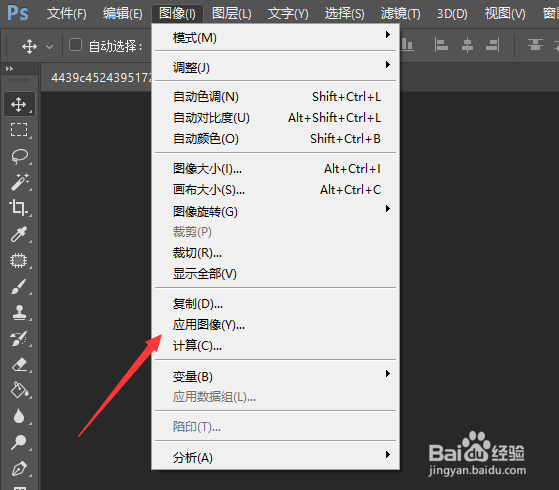The height and width of the screenshot is (490, 559).
Task: Click align horizontal centers icon
Action: [467, 45]
